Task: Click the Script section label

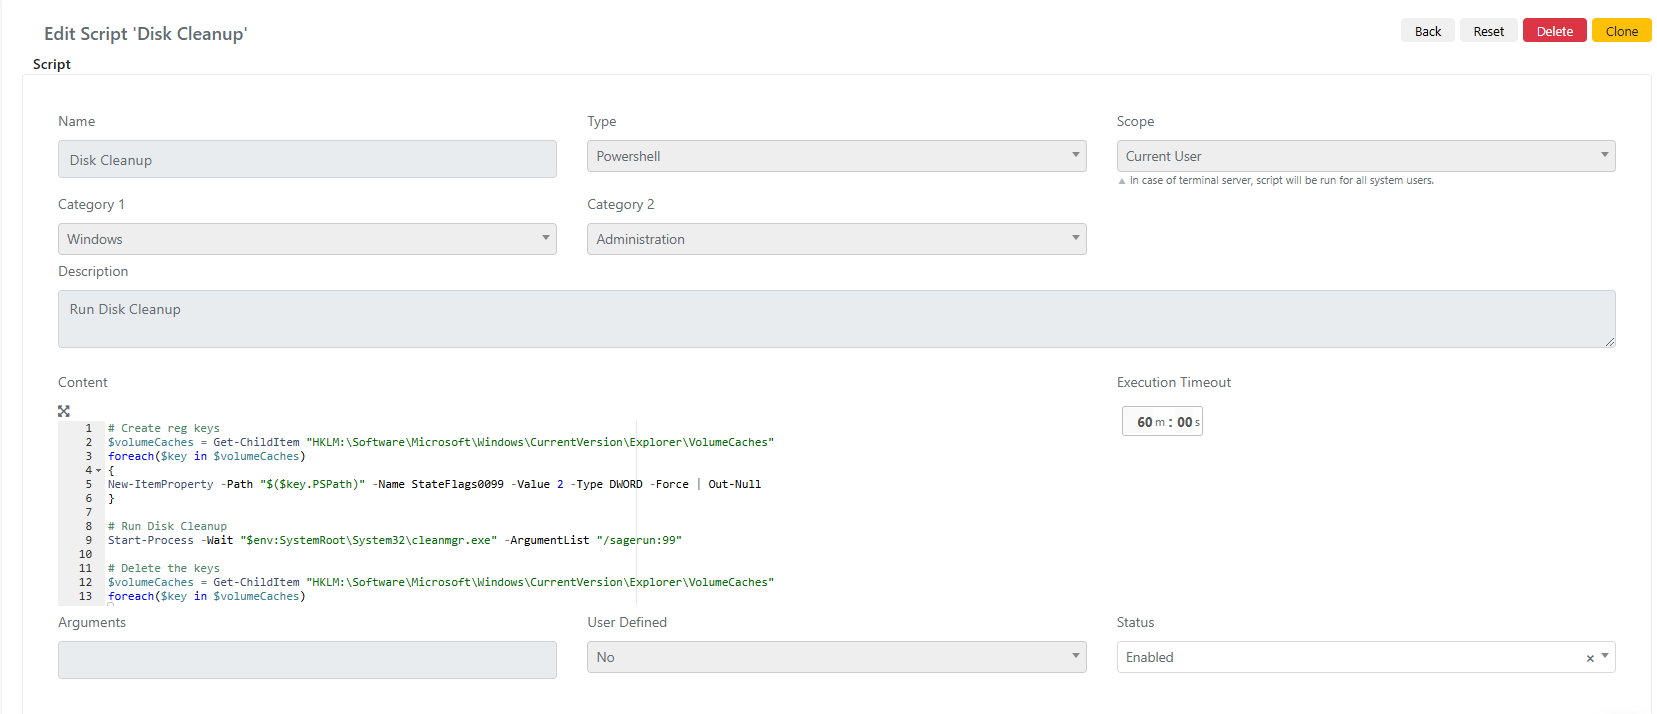Action: (52, 64)
